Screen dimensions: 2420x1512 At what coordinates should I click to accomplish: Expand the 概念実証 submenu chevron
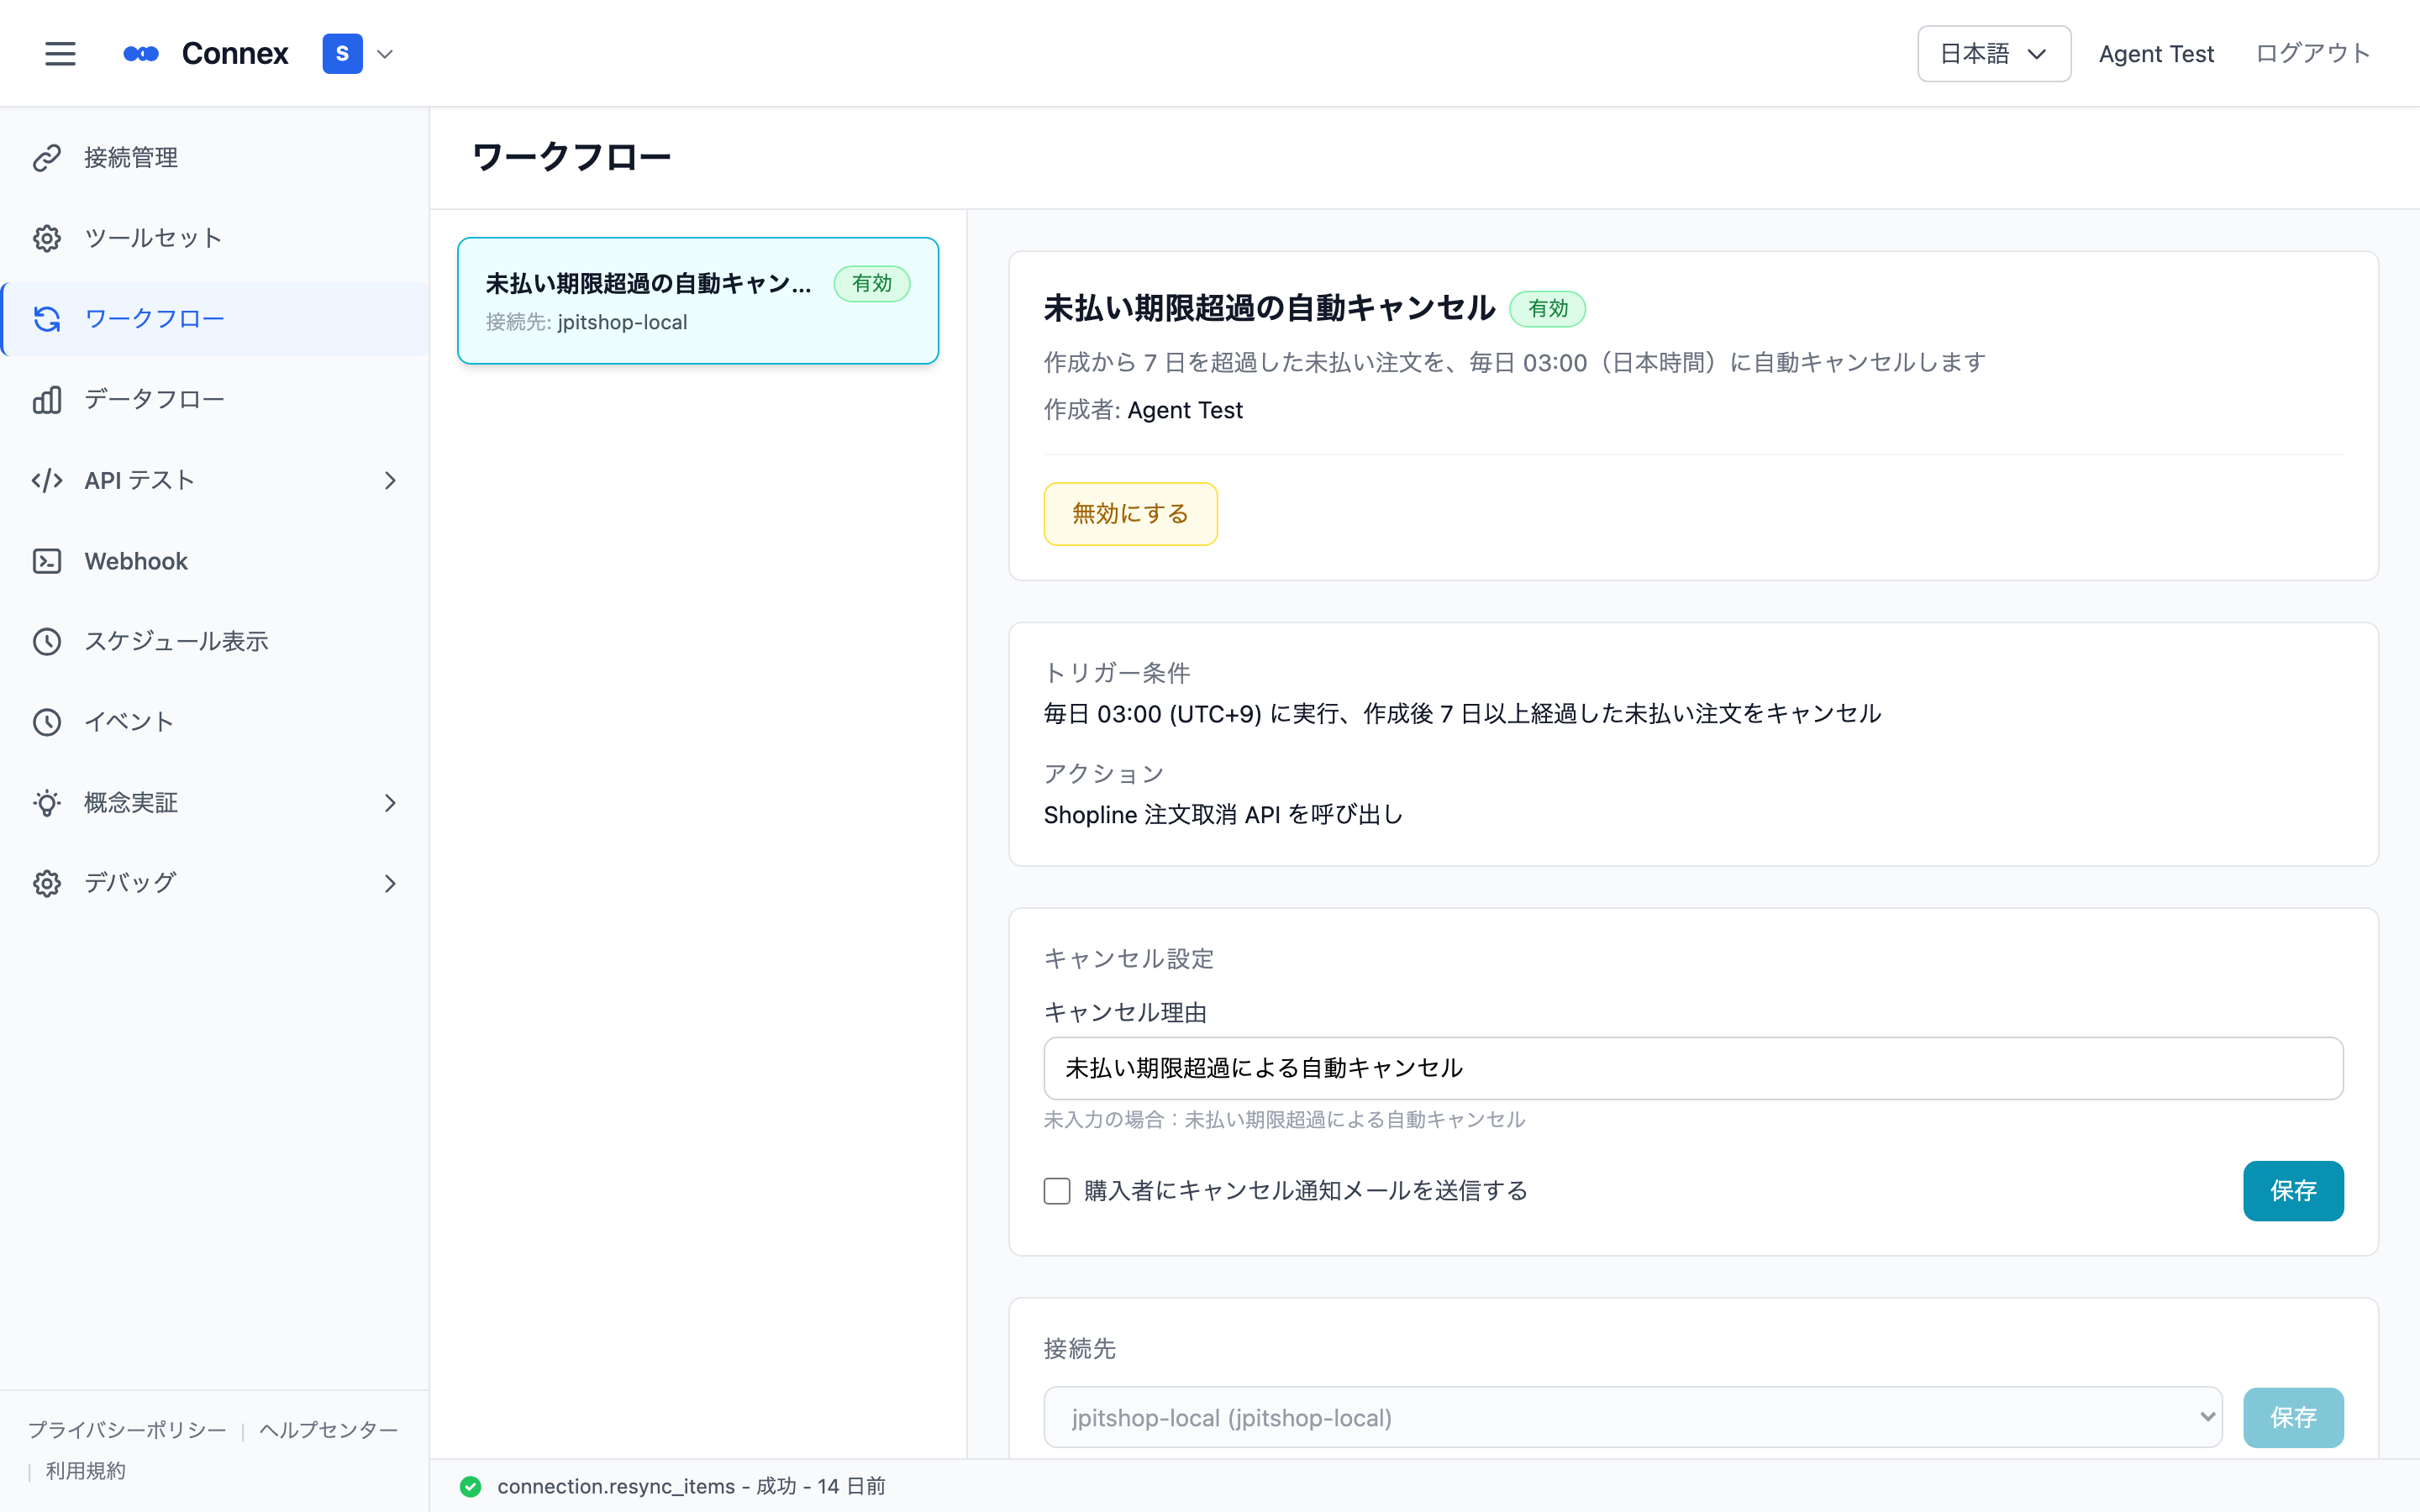point(390,803)
